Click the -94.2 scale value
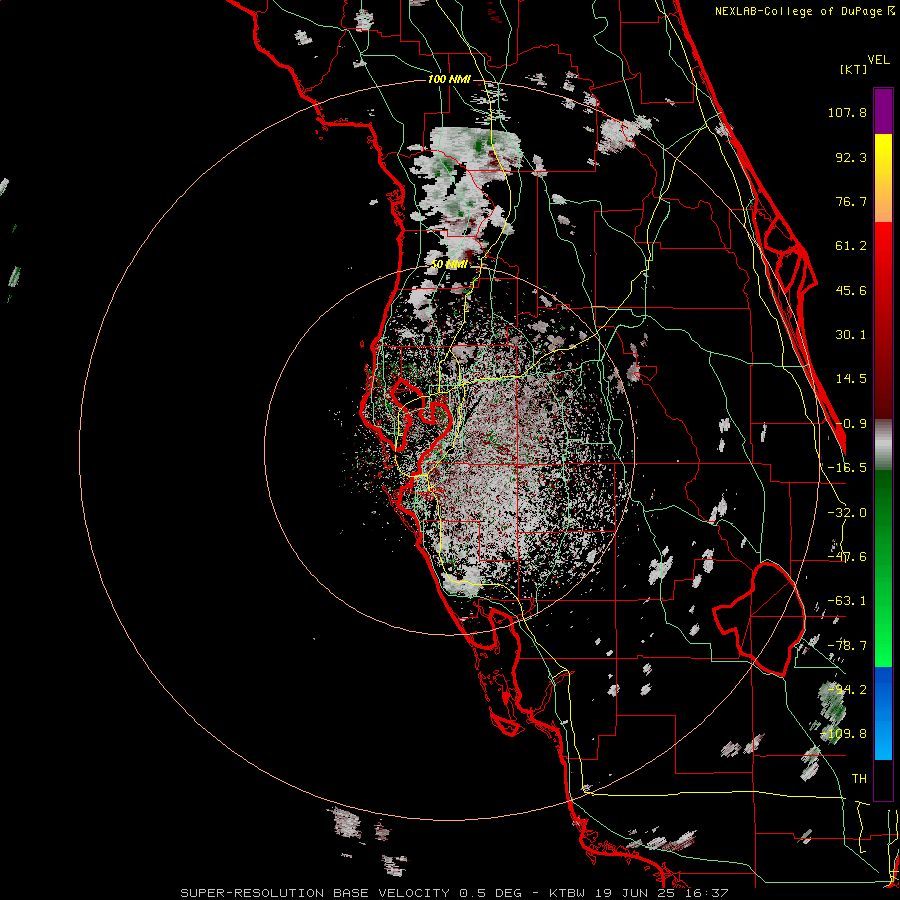The image size is (900, 900). pyautogui.click(x=847, y=690)
